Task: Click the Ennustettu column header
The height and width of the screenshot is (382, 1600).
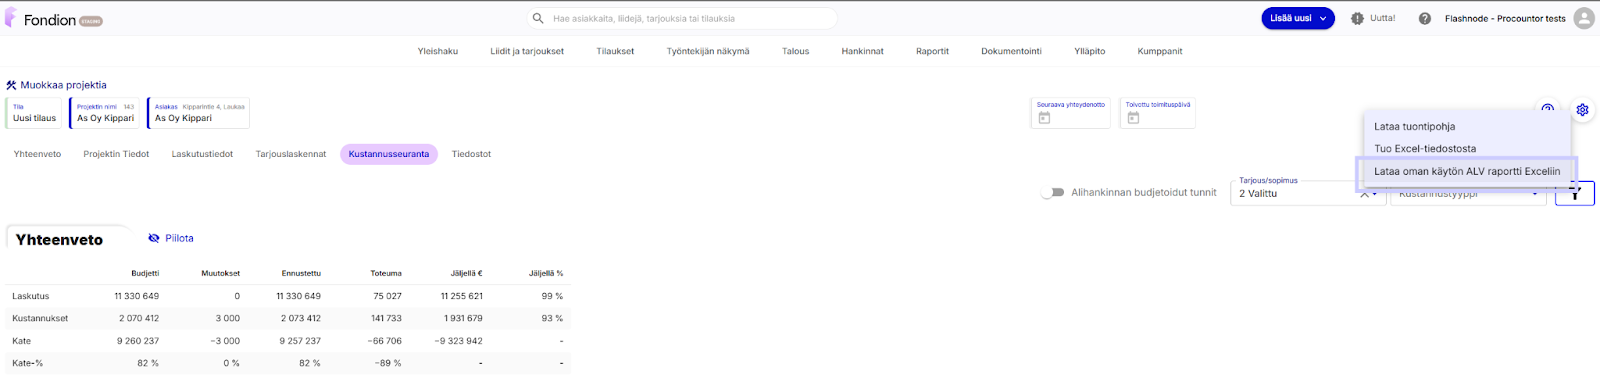Action: point(301,273)
